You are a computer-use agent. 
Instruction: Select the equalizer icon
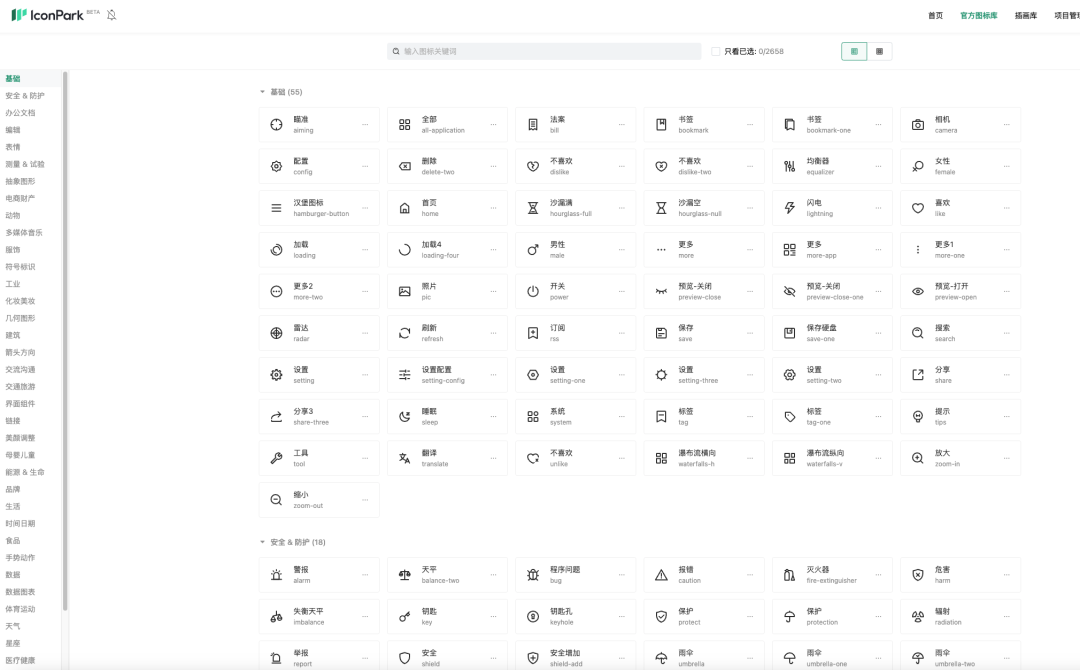click(x=789, y=166)
